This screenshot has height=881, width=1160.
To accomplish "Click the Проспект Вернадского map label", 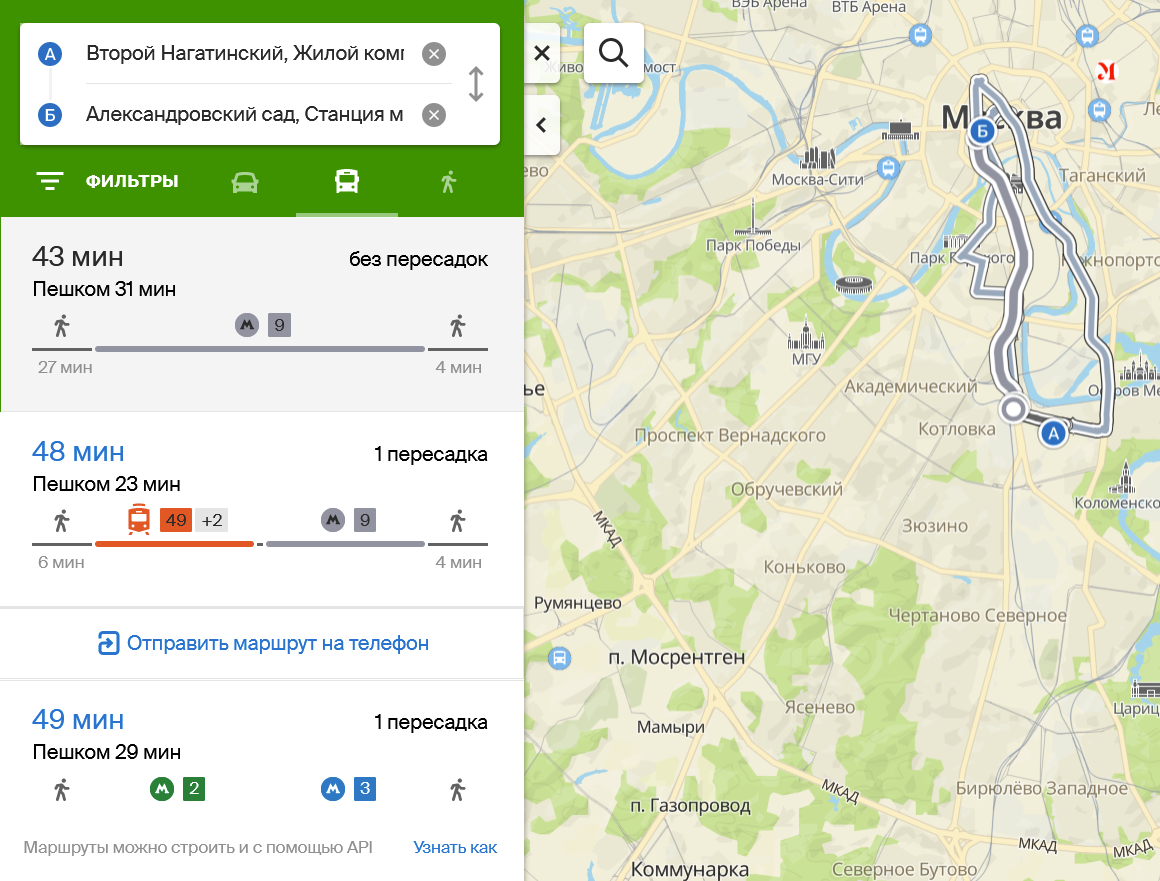I will tap(730, 435).
